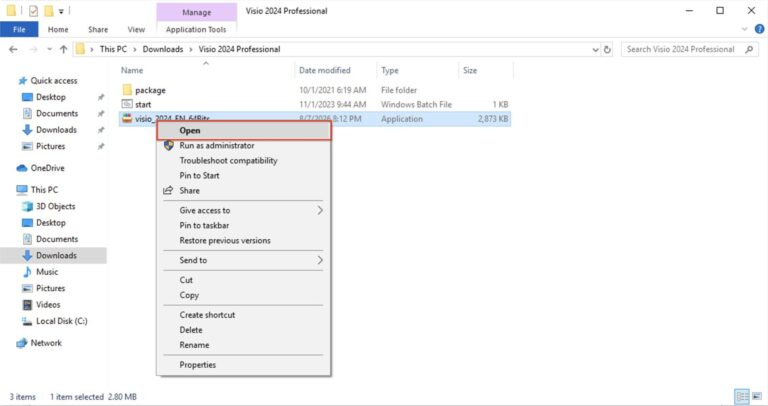
Task: Refresh the current folder view
Action: tap(607, 49)
